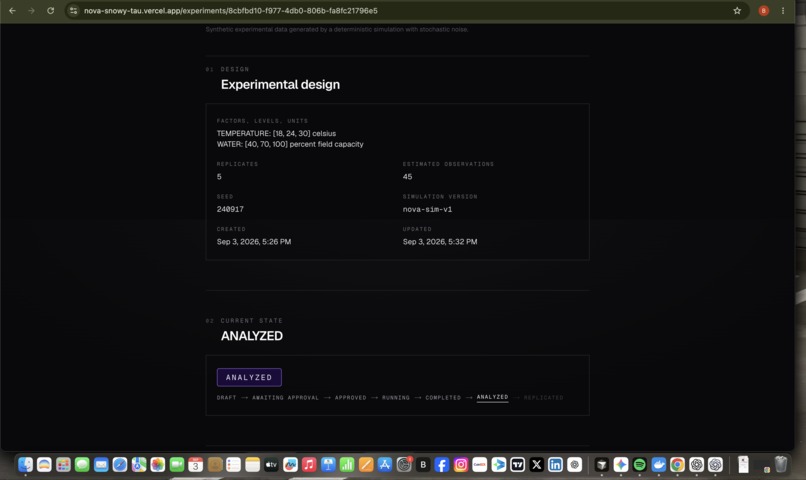Click the WATER percent field capacity line
This screenshot has width=806, height=480.
[290, 144]
